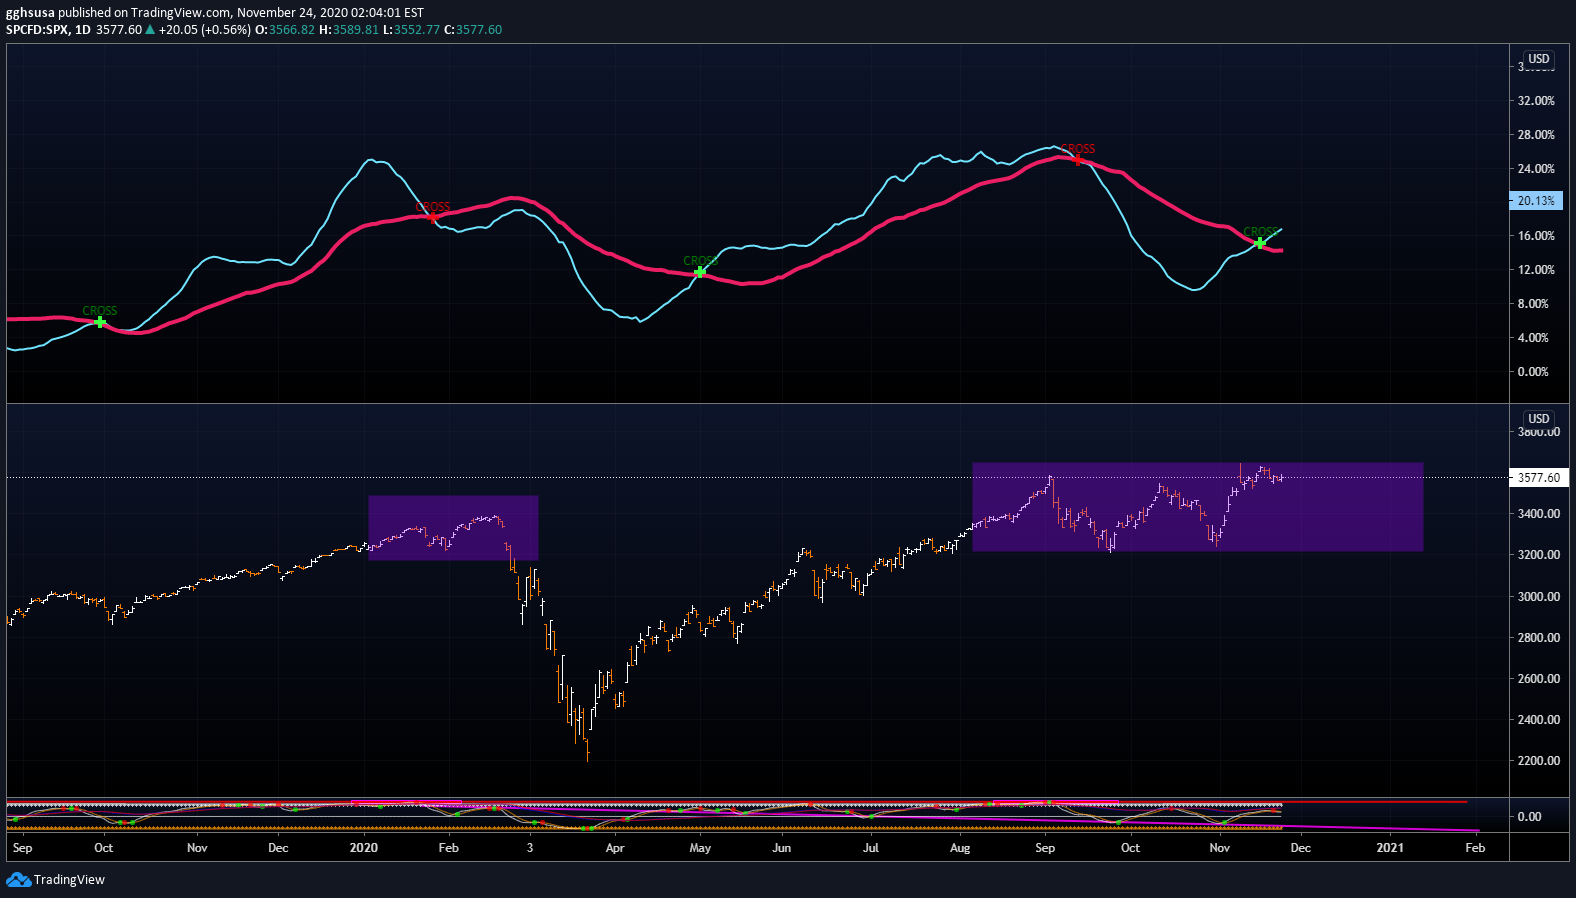Image resolution: width=1576 pixels, height=898 pixels.
Task: Click the USD label of the SPX price pane
Action: pyautogui.click(x=1539, y=419)
